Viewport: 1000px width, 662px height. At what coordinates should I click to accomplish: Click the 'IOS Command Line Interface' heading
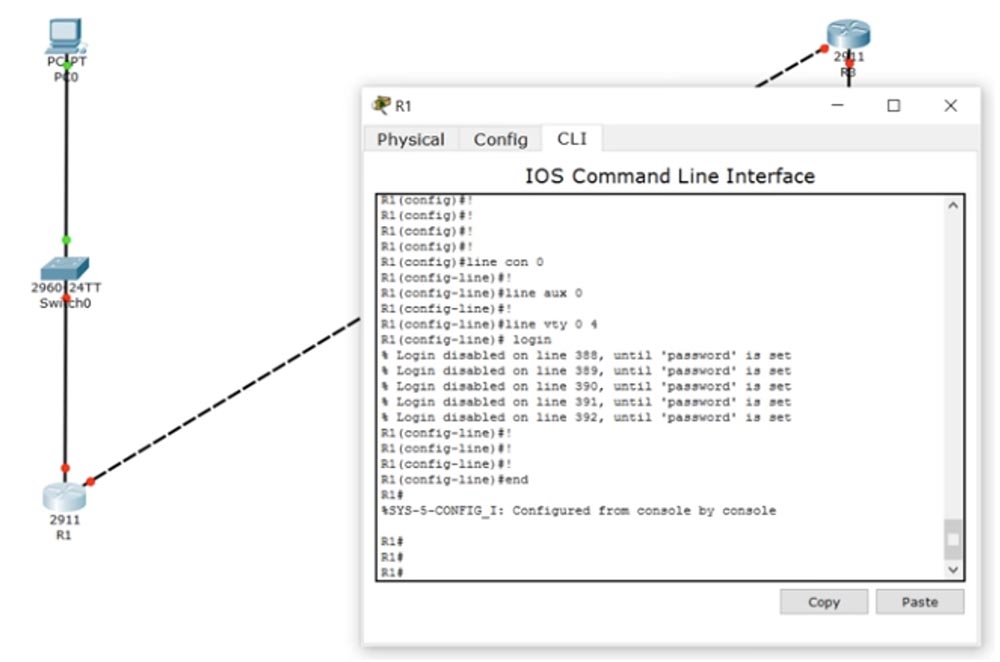(x=670, y=176)
